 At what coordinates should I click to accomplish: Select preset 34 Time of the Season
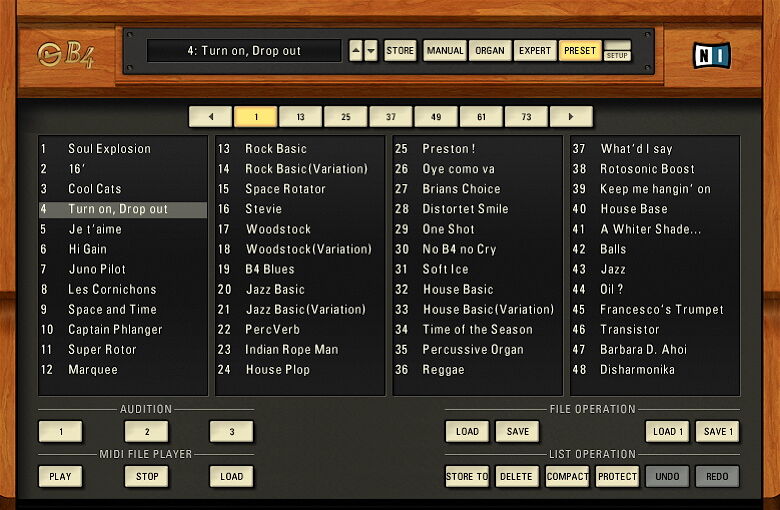[x=478, y=330]
